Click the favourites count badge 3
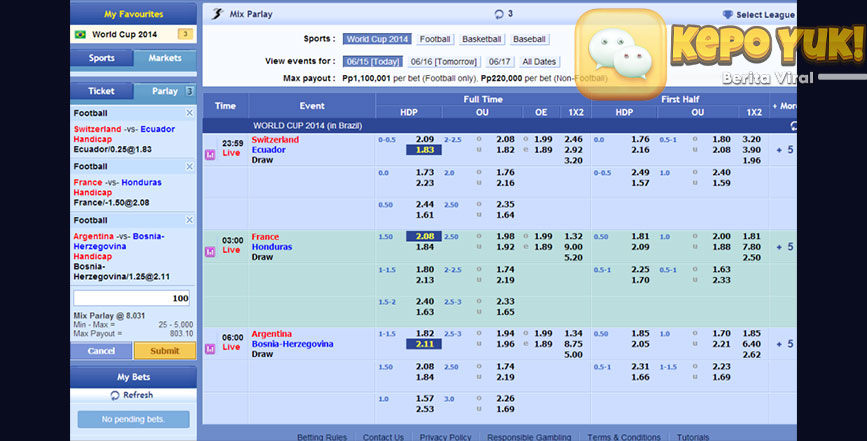The image size is (867, 441). click(x=185, y=34)
